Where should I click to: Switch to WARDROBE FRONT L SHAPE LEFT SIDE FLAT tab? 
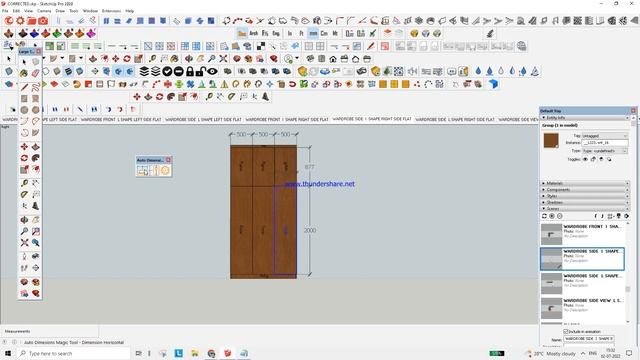[x=121, y=120]
